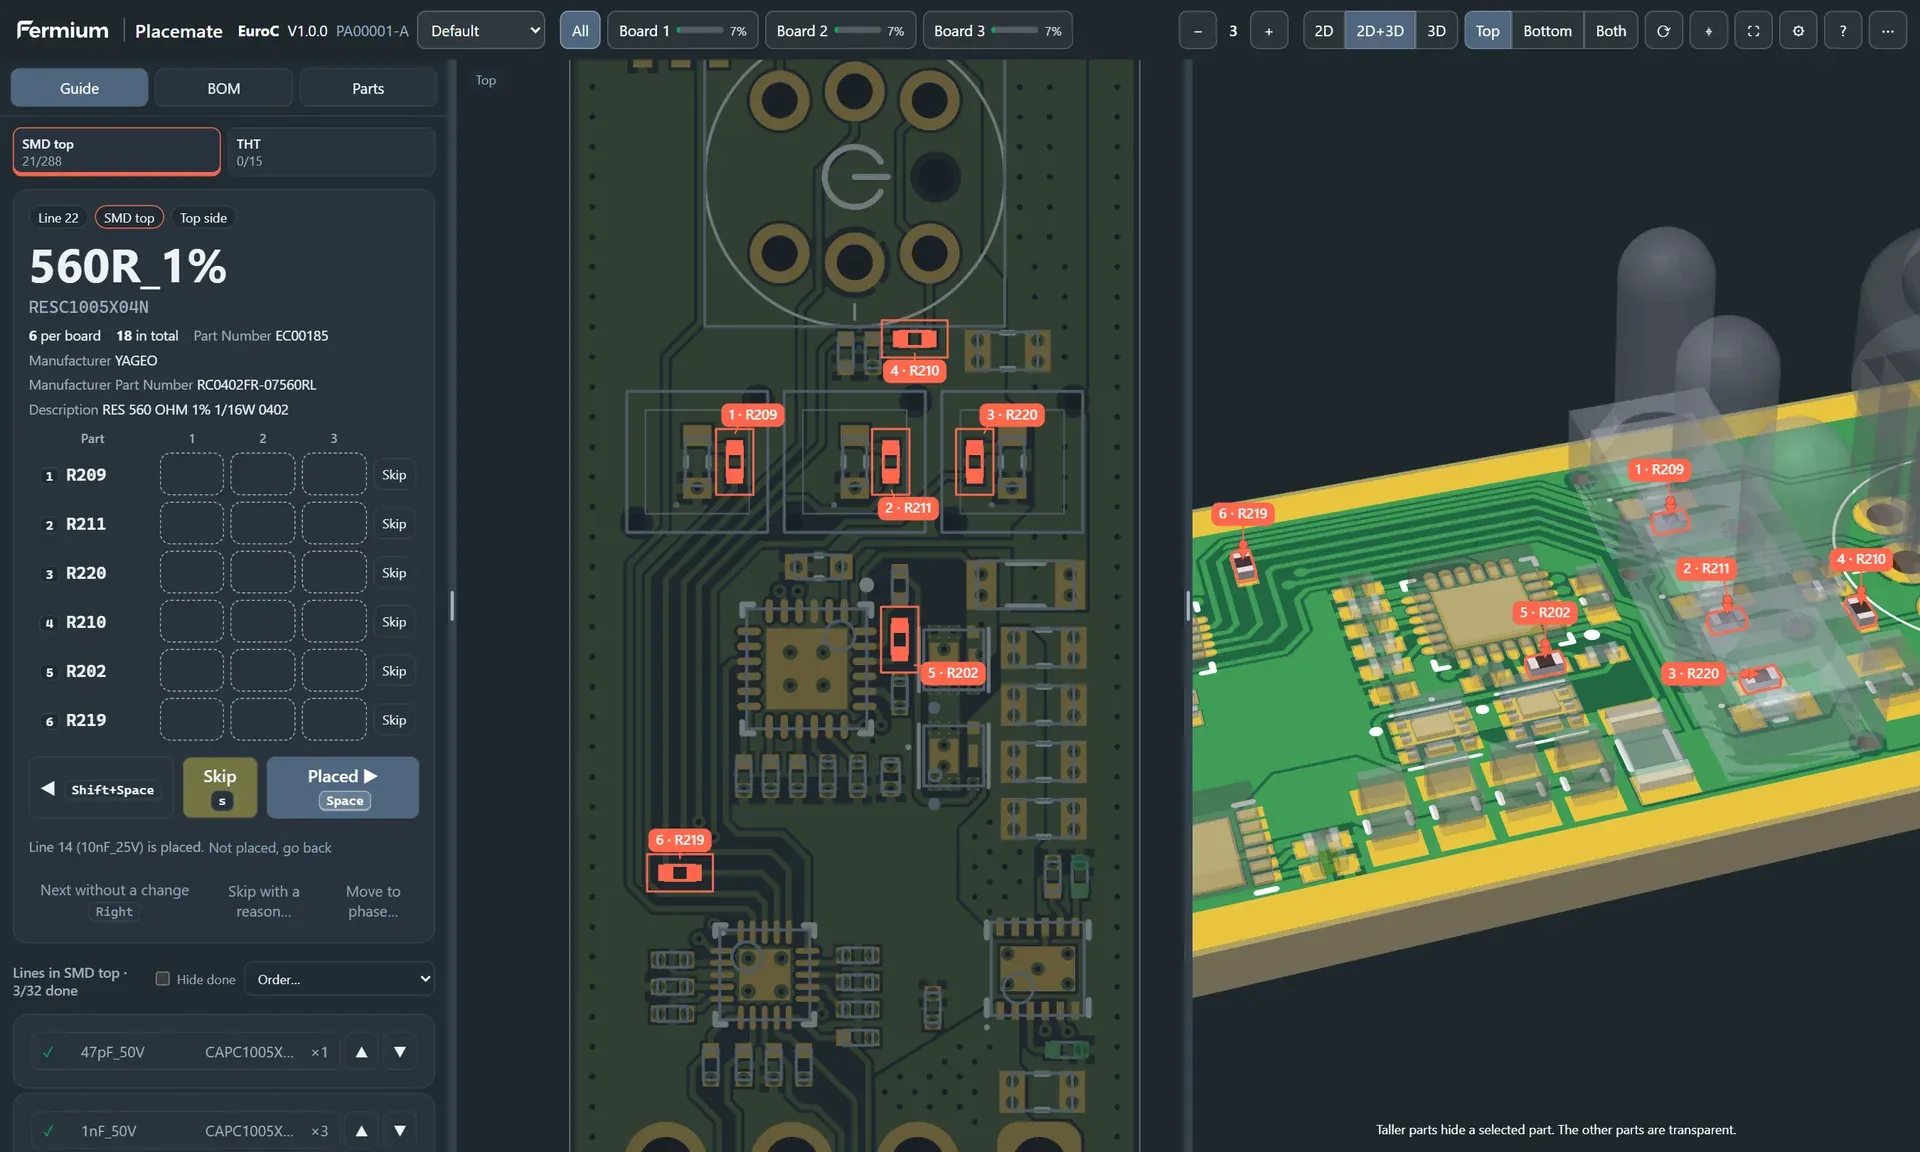Click the Placed Space button
This screenshot has height=1152, width=1920.
[x=343, y=788]
